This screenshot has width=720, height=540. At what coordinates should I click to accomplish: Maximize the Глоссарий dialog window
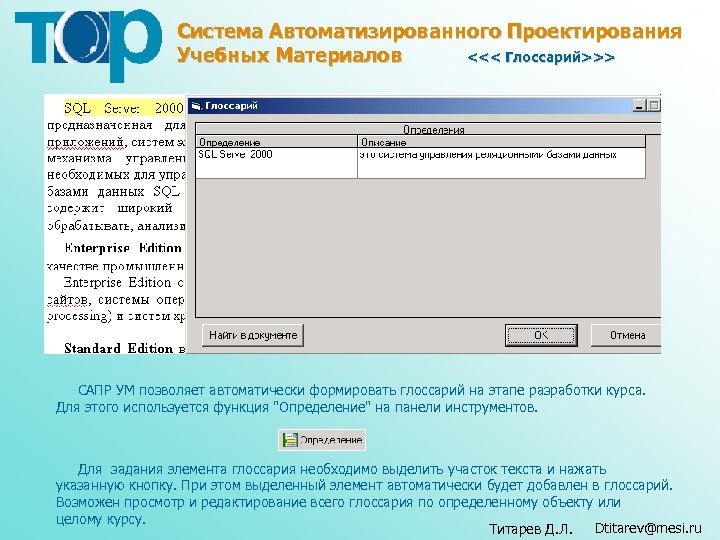pos(654,106)
